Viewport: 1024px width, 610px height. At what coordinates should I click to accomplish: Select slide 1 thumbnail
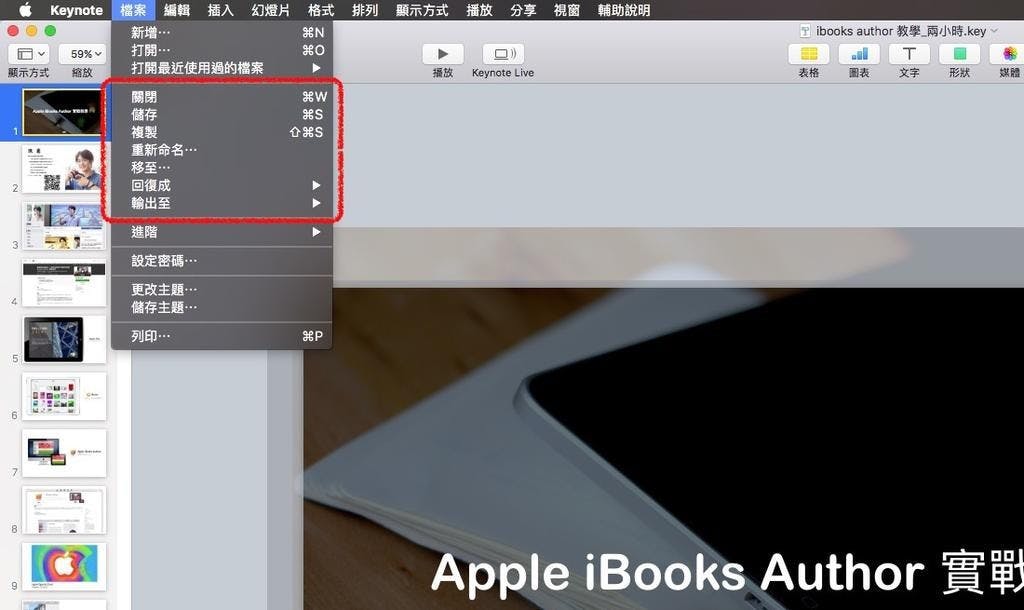point(63,112)
